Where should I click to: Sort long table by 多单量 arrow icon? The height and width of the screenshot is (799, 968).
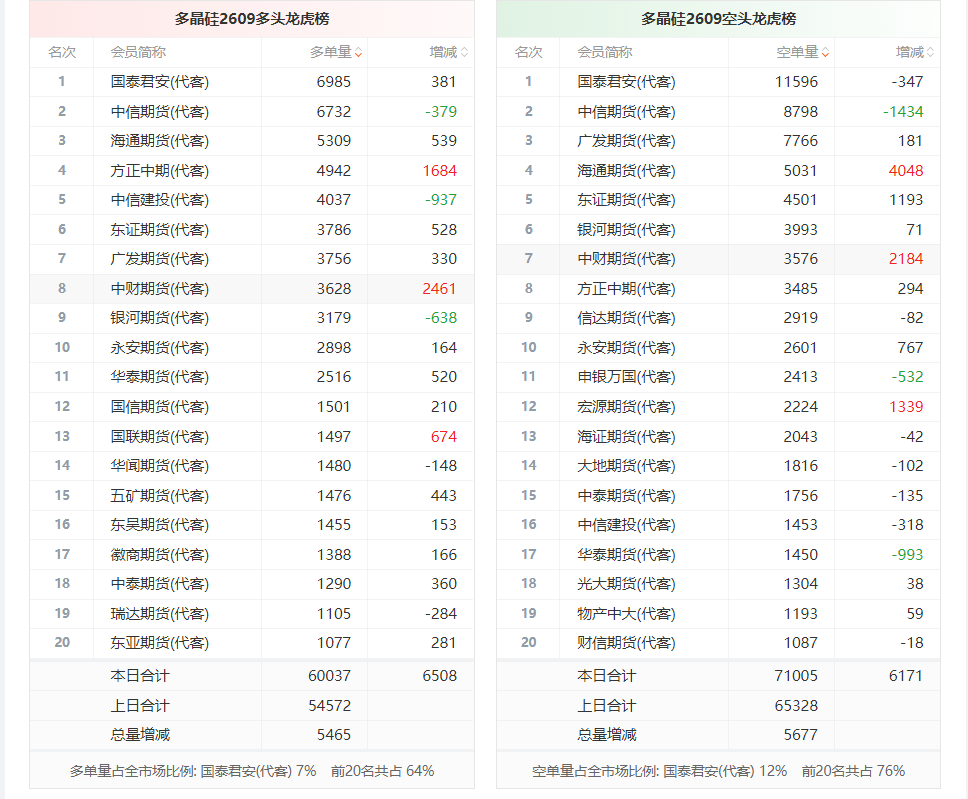(x=359, y=52)
